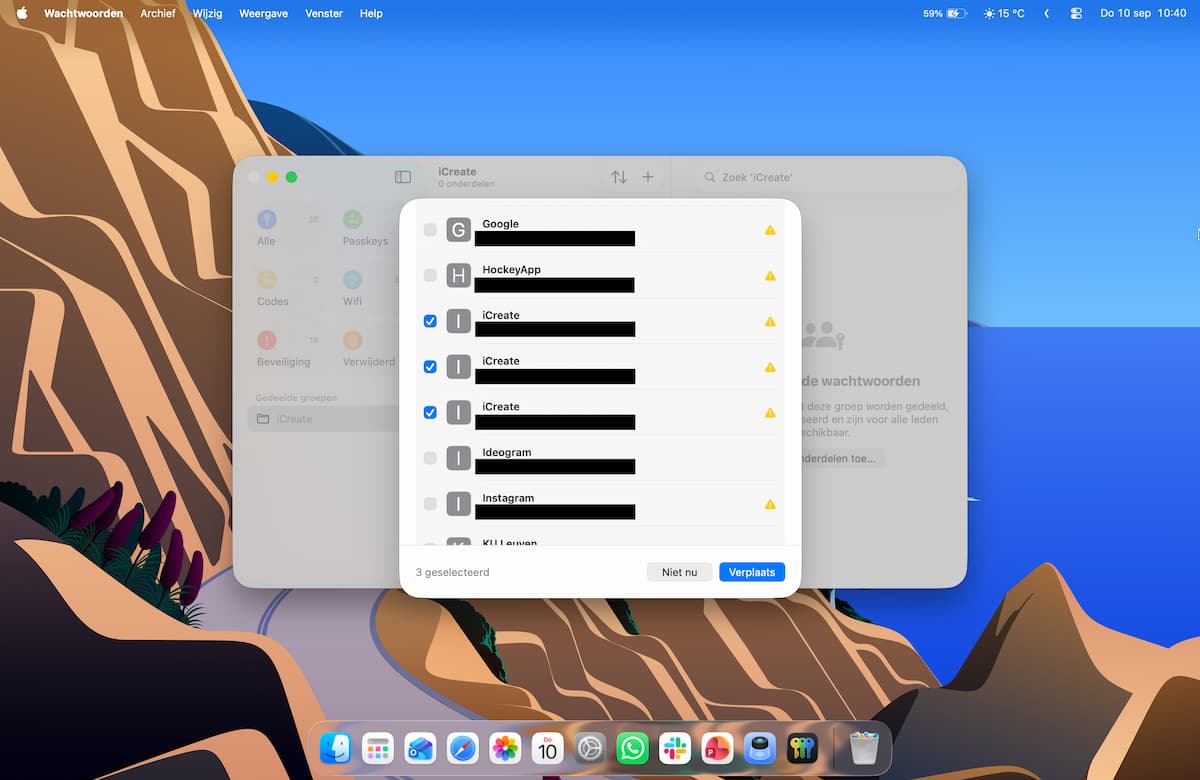Open Launchpad apps grid in Dock

pos(377,748)
